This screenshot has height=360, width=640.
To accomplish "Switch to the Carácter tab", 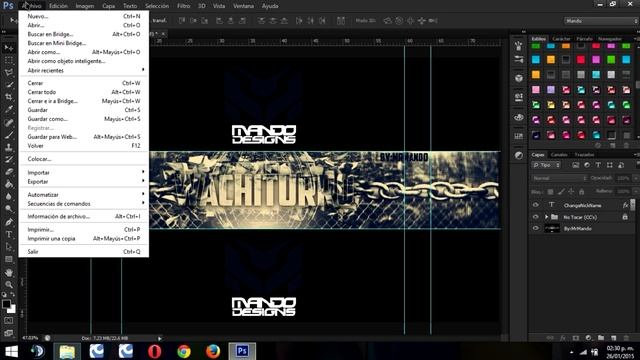I will coord(561,39).
